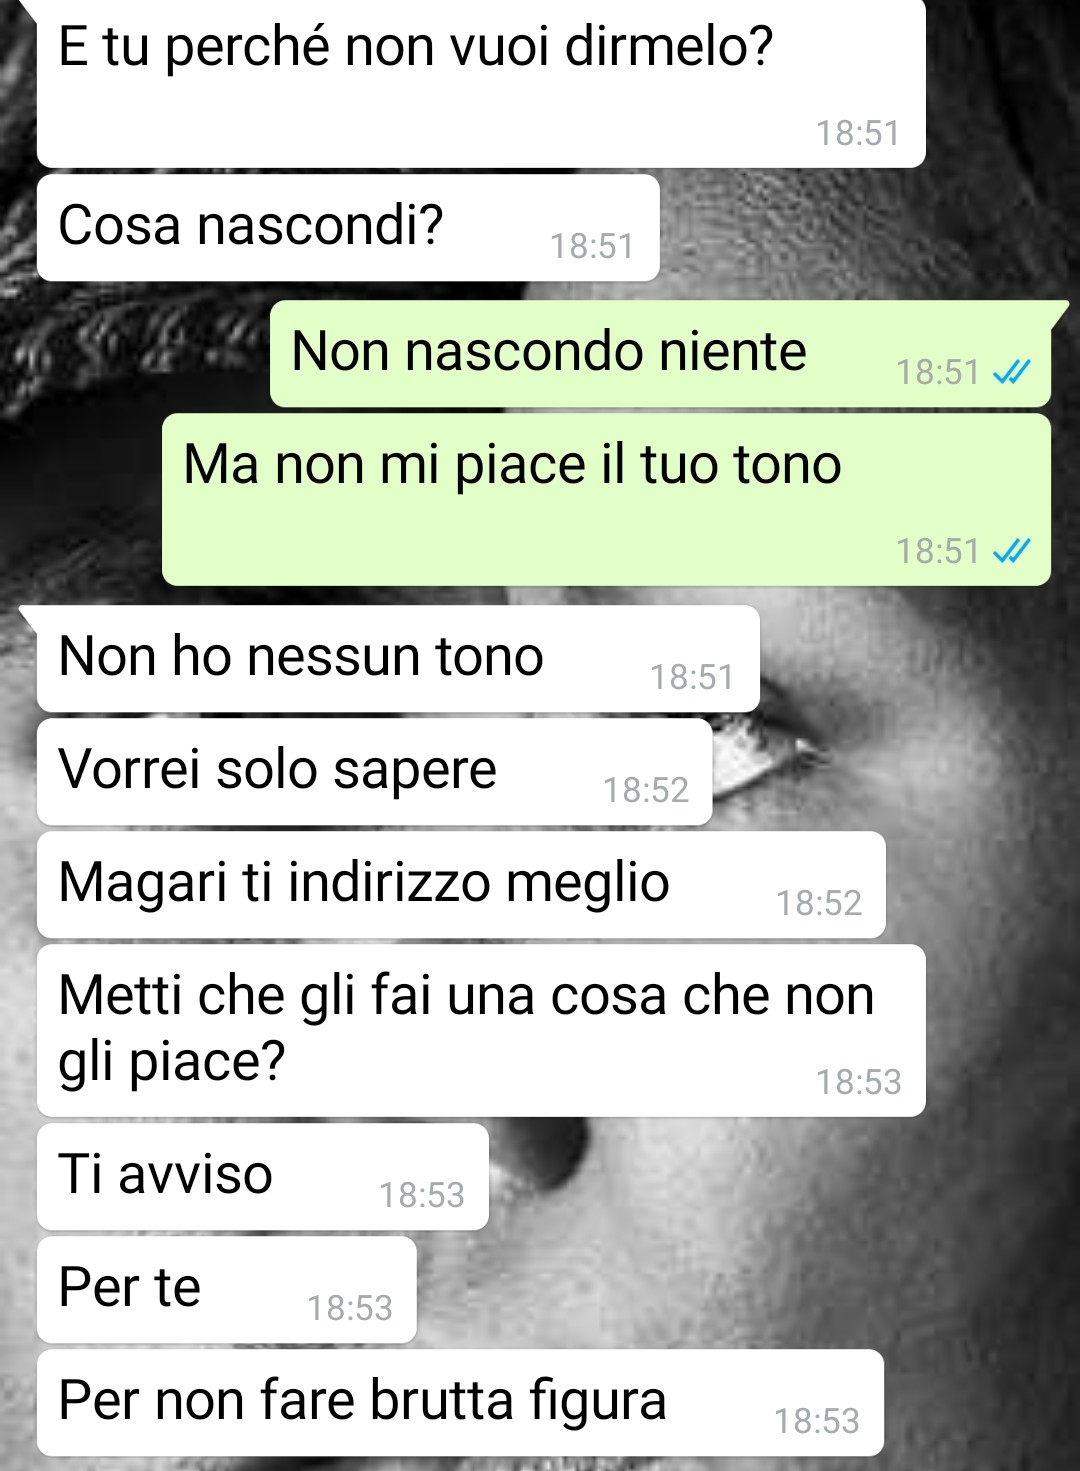This screenshot has height=1471, width=1080.
Task: Tap the "Ti avviso" message bubble
Action: tap(262, 1177)
